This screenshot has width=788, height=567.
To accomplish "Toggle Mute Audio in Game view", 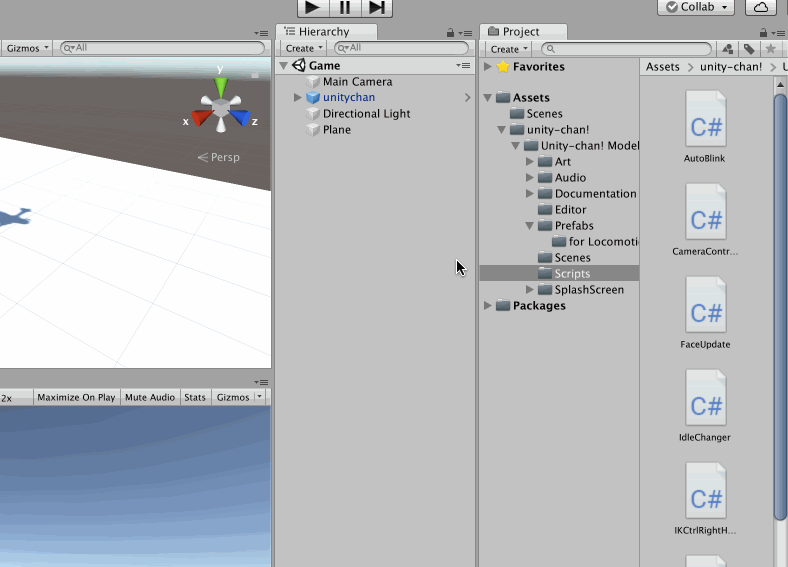I will 150,397.
